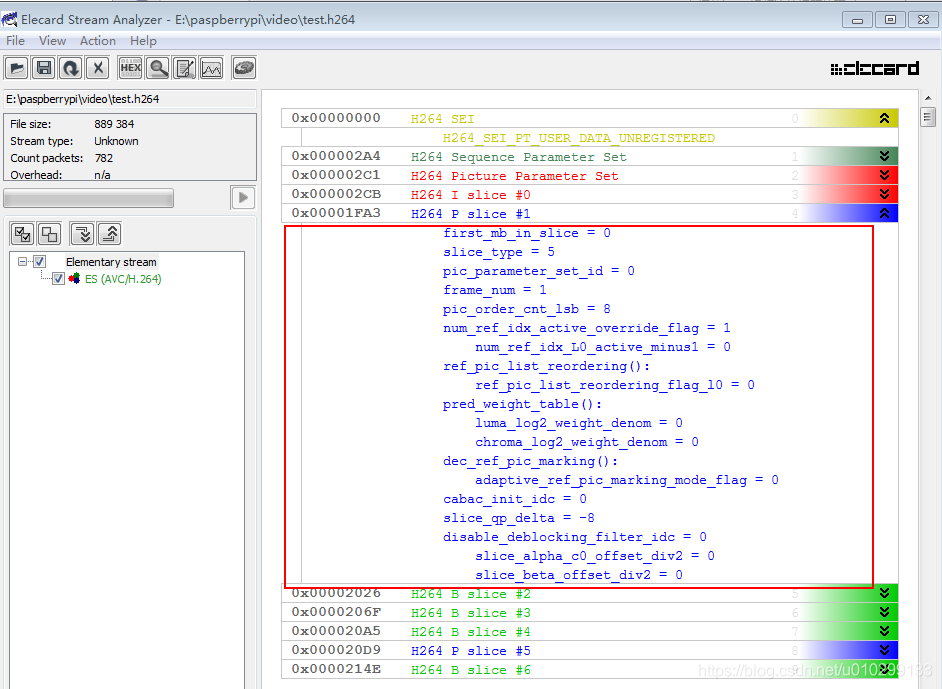Select the H264 B slice #6 row
The height and width of the screenshot is (689, 942).
(x=589, y=669)
